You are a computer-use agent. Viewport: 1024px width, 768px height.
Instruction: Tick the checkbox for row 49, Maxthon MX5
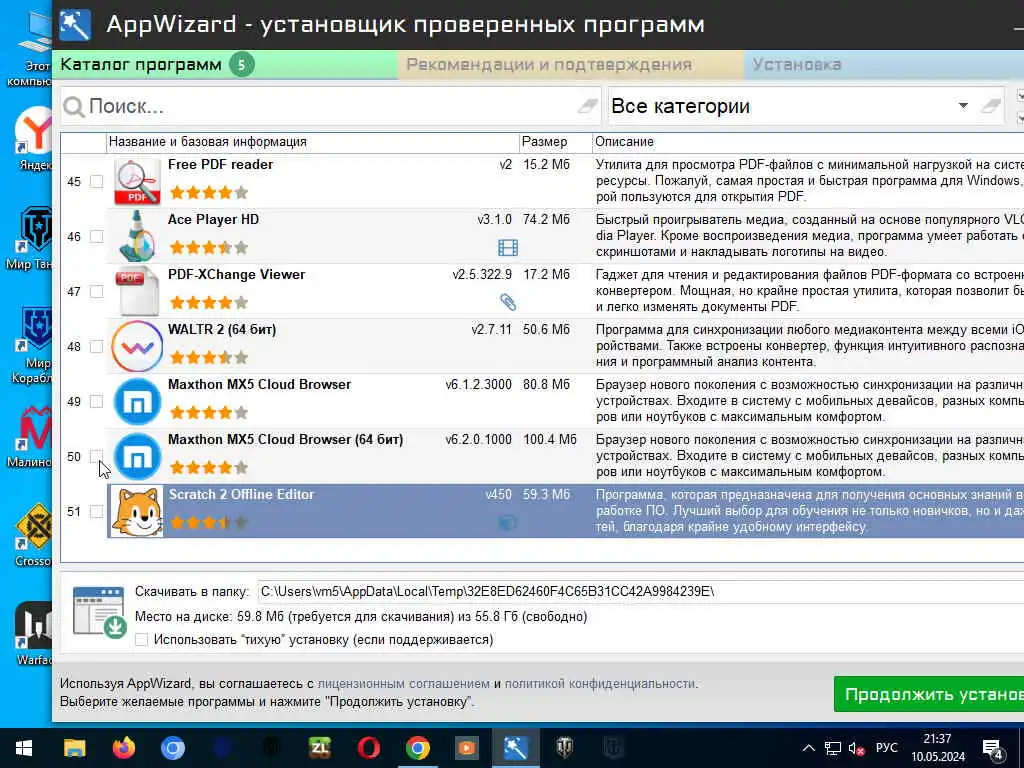pyautogui.click(x=96, y=402)
